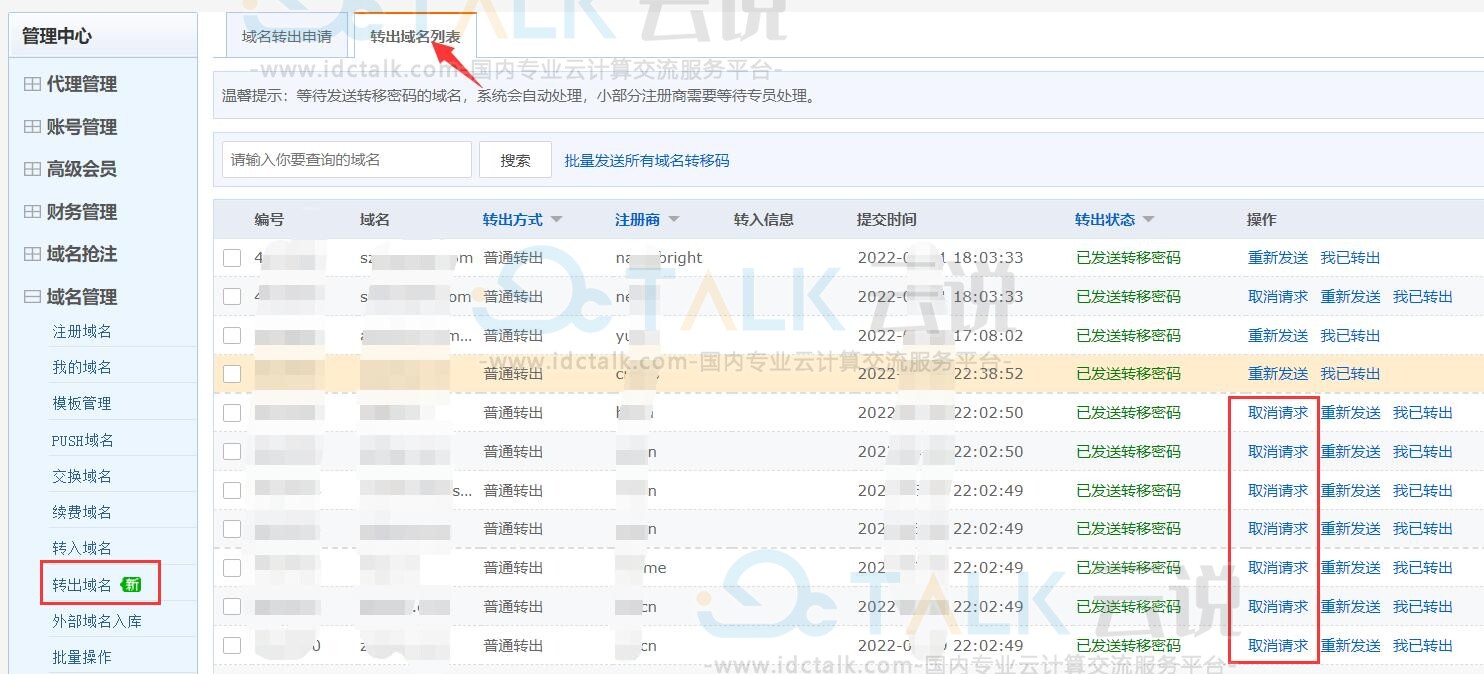Open 批量操作 in the sidebar
The height and width of the screenshot is (674, 1484).
[82, 657]
